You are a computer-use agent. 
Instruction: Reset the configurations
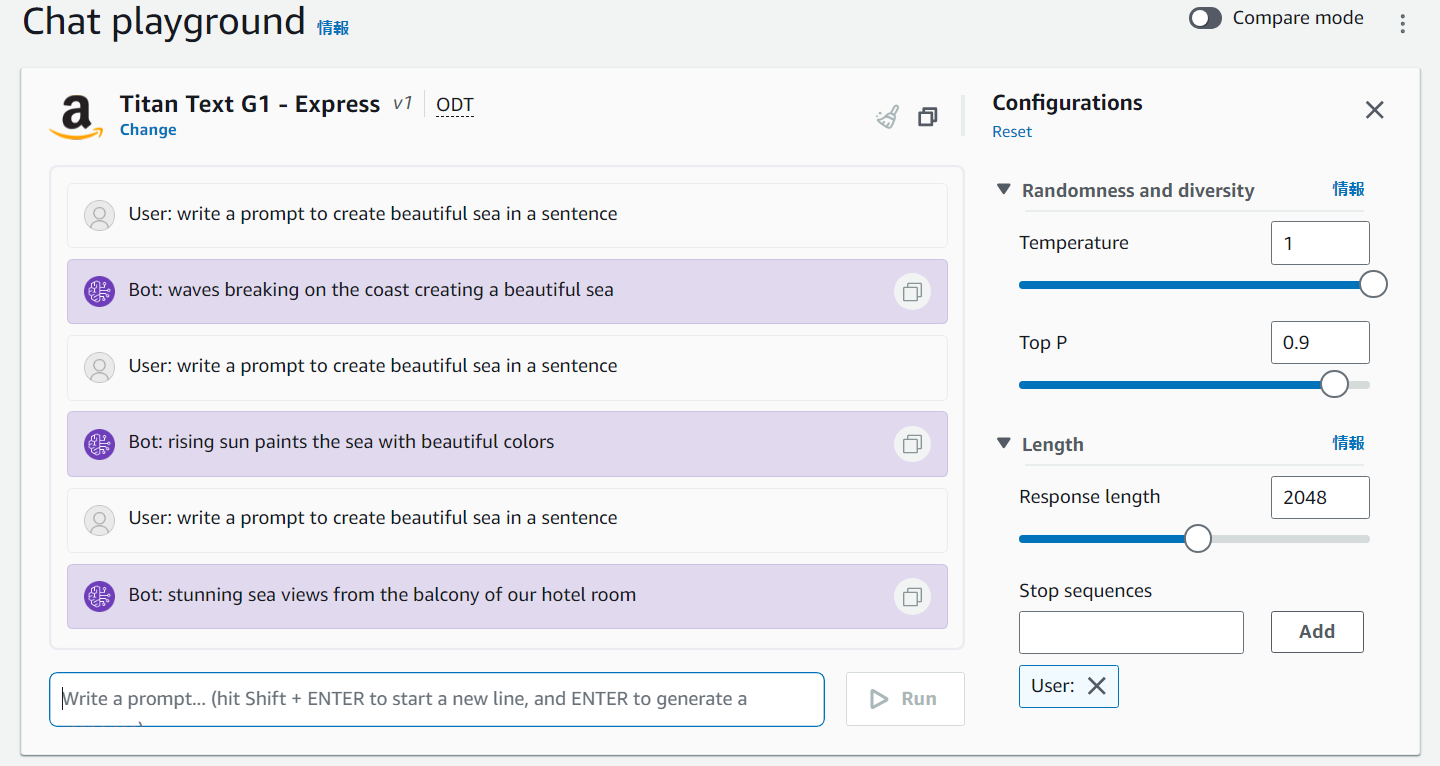1012,132
